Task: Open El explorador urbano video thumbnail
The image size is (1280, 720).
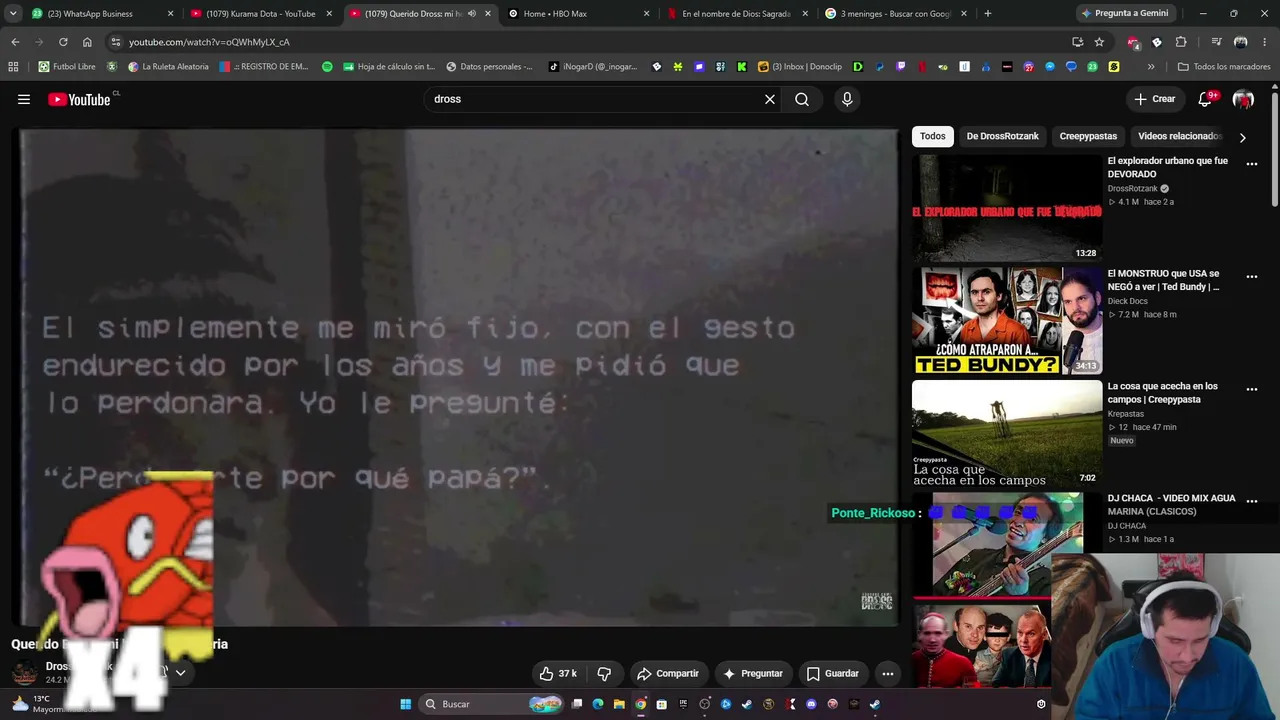Action: tap(1007, 208)
